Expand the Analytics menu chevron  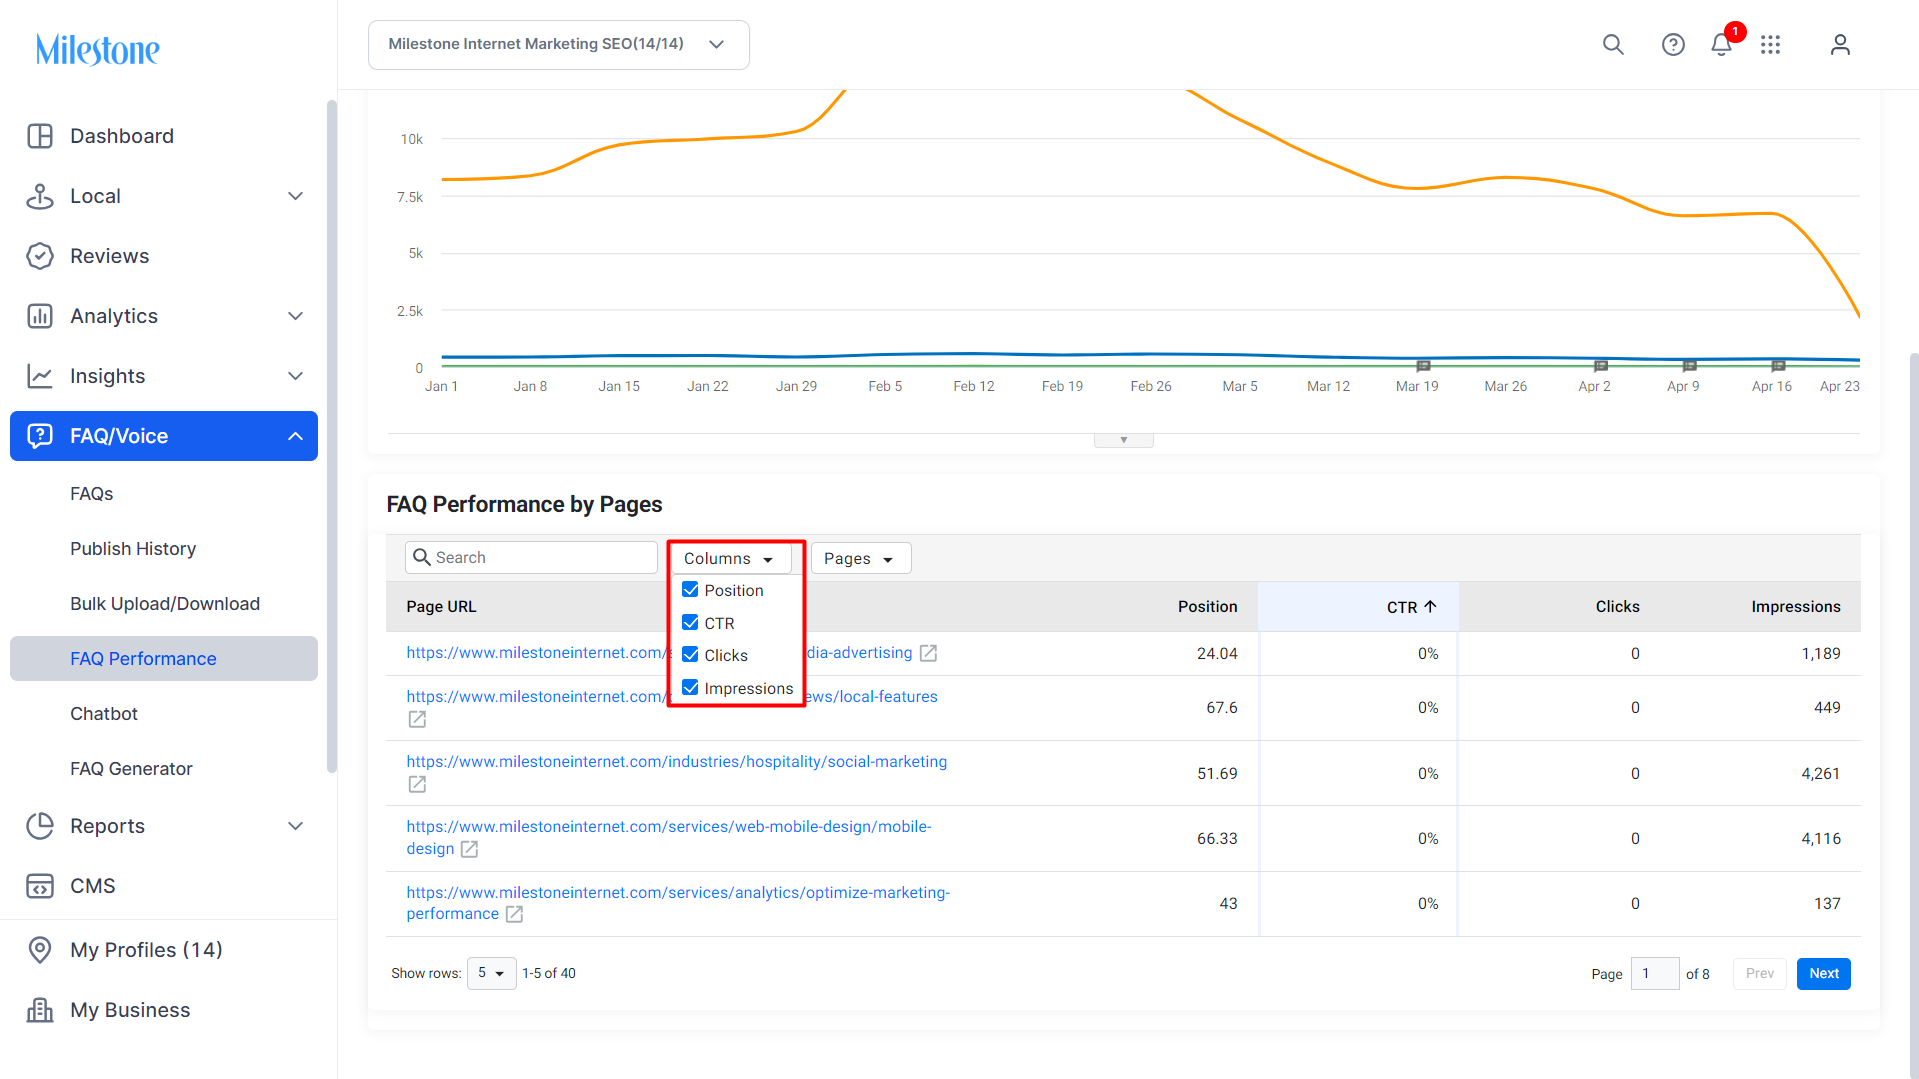pos(295,316)
